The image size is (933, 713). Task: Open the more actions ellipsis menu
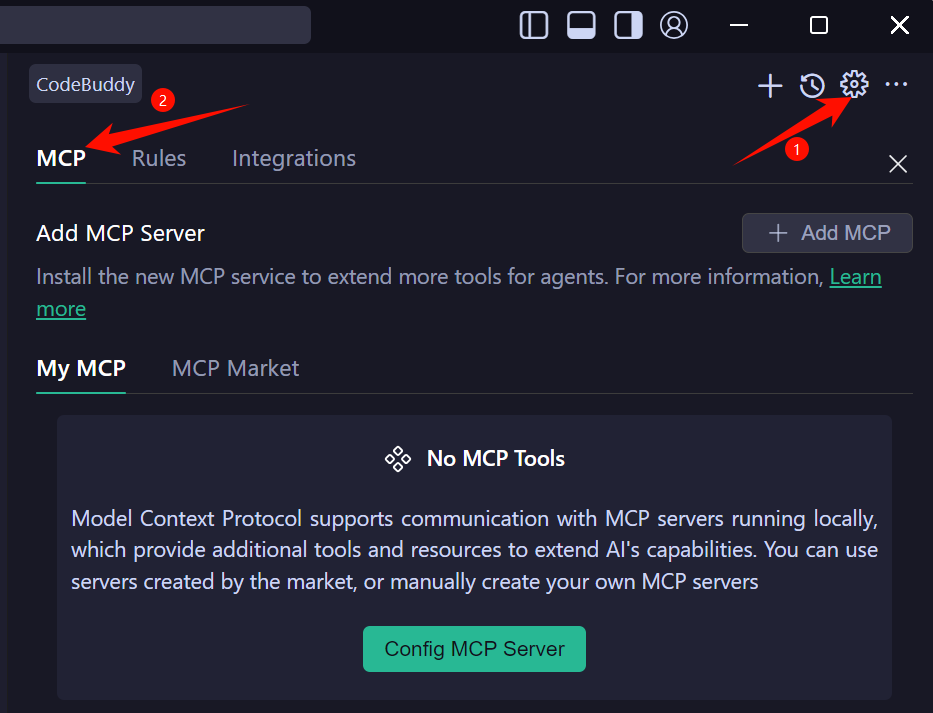tap(896, 85)
